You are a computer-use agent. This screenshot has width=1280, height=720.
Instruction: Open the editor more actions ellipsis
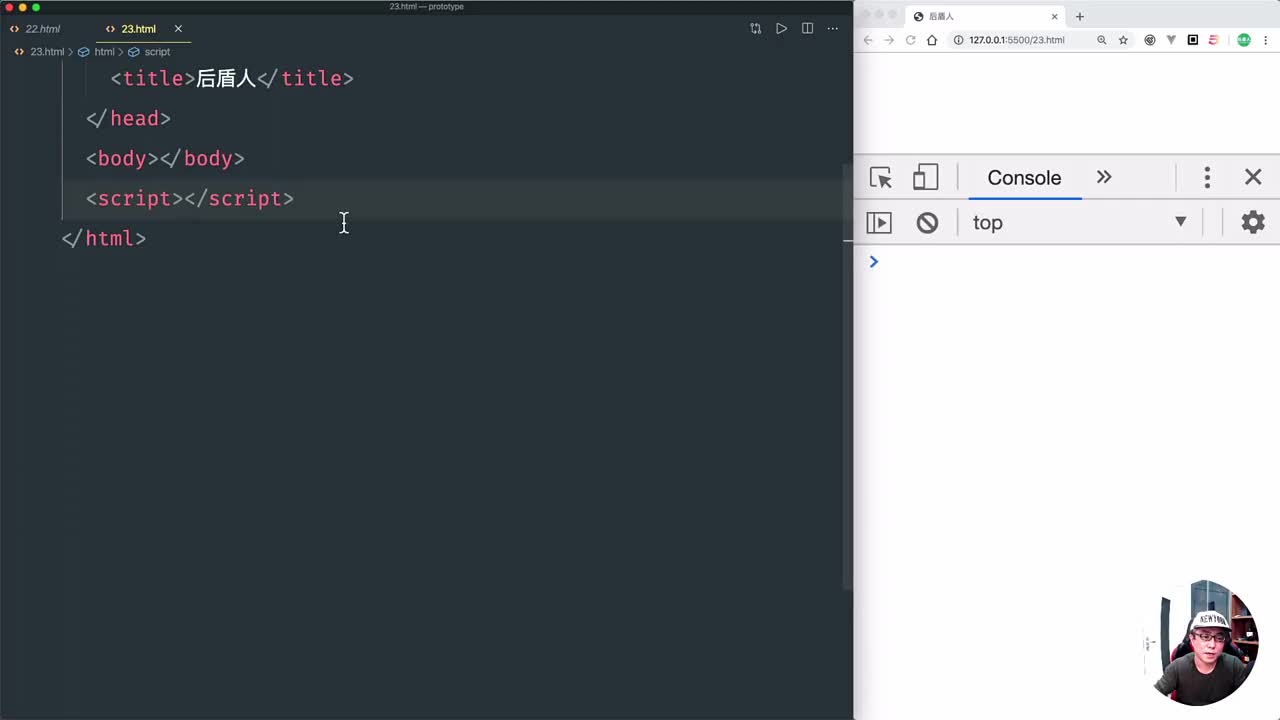pyautogui.click(x=833, y=29)
